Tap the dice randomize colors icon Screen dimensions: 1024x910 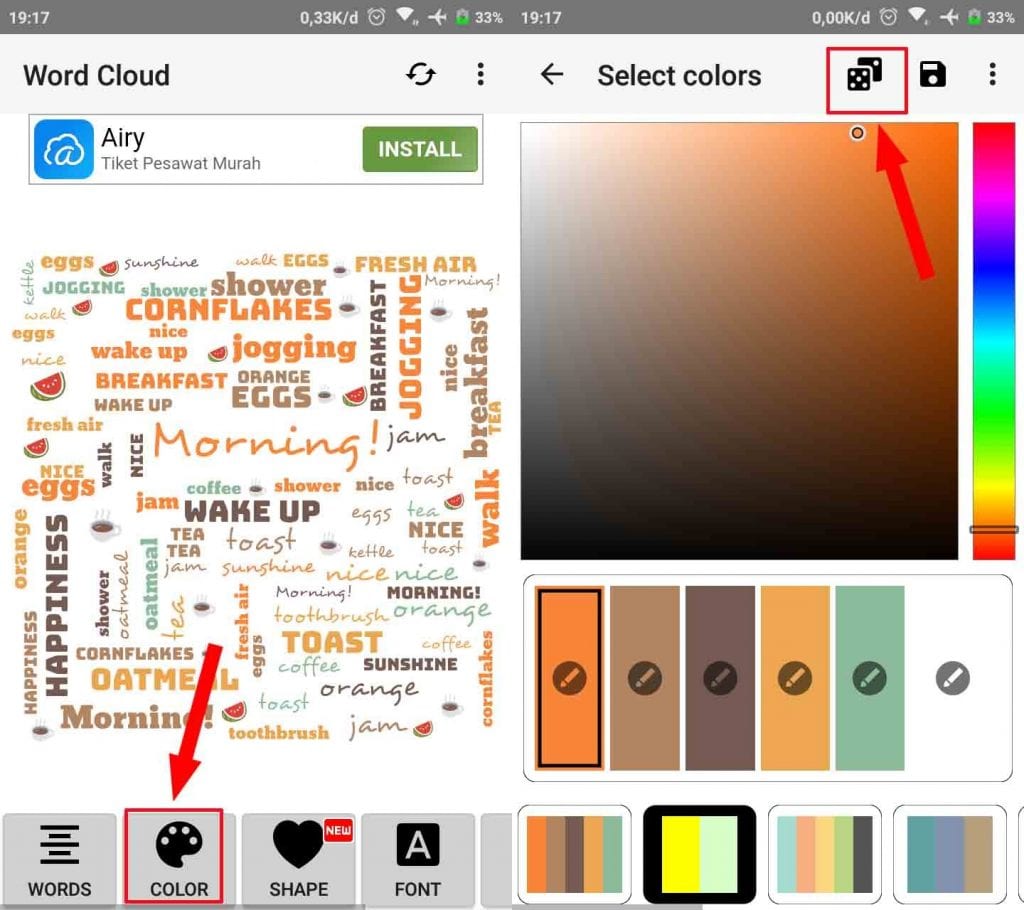[x=865, y=75]
